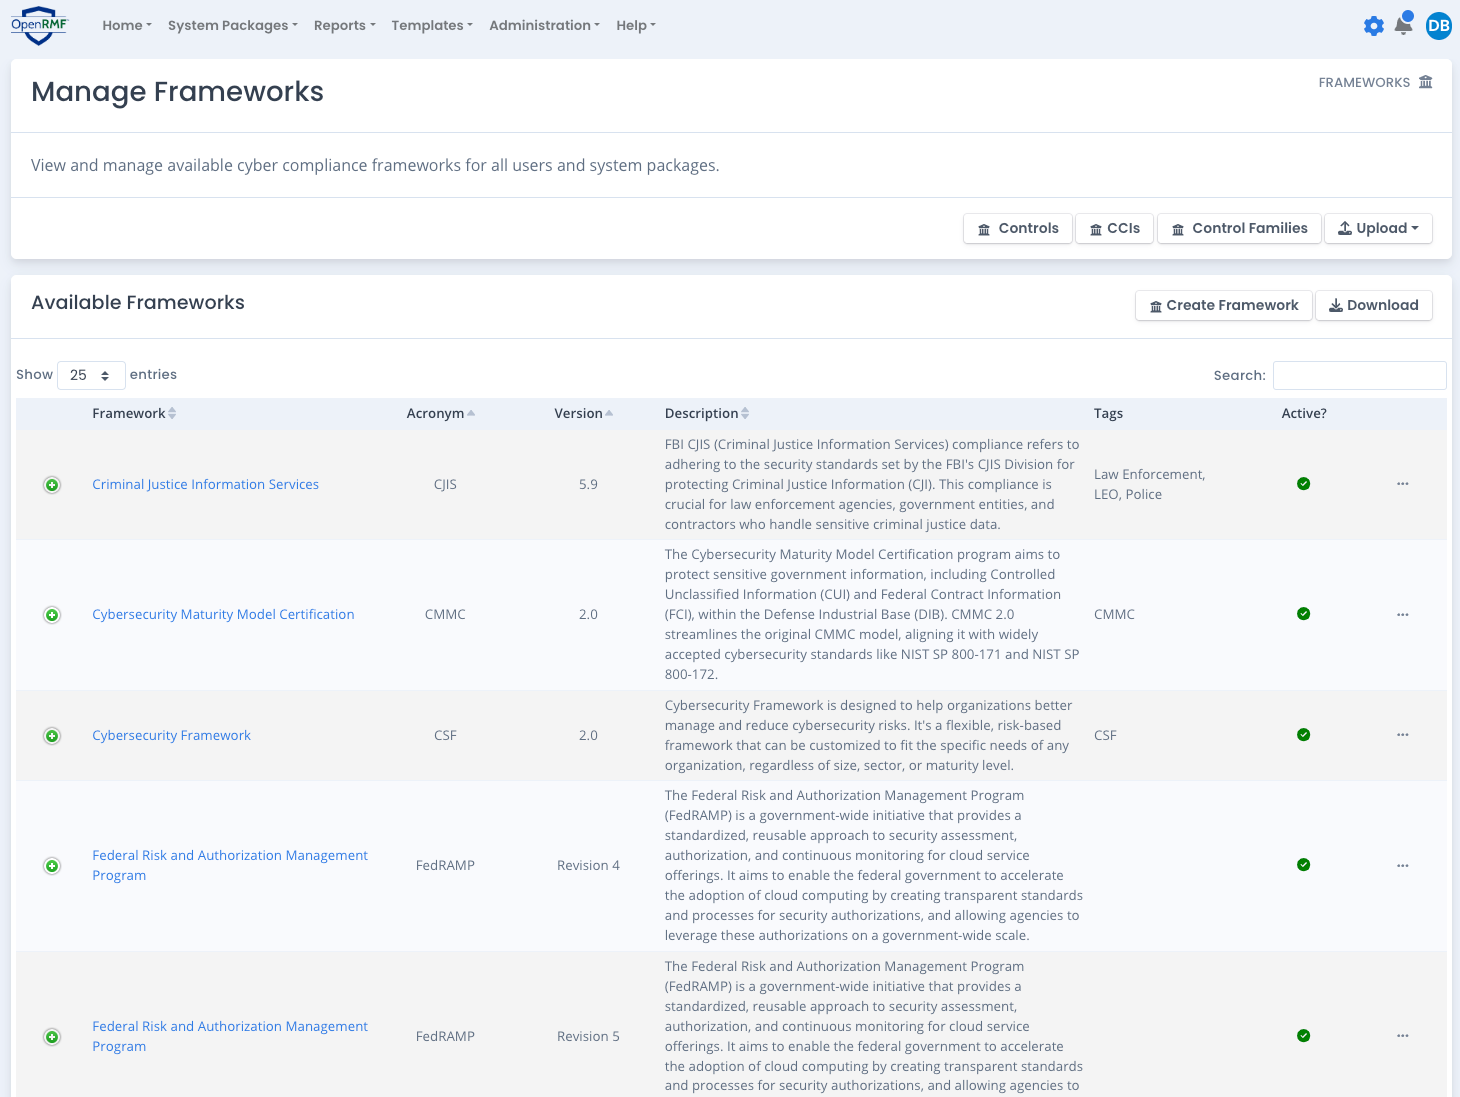Image resolution: width=1460 pixels, height=1097 pixels.
Task: Open the Help menu
Action: pos(636,25)
